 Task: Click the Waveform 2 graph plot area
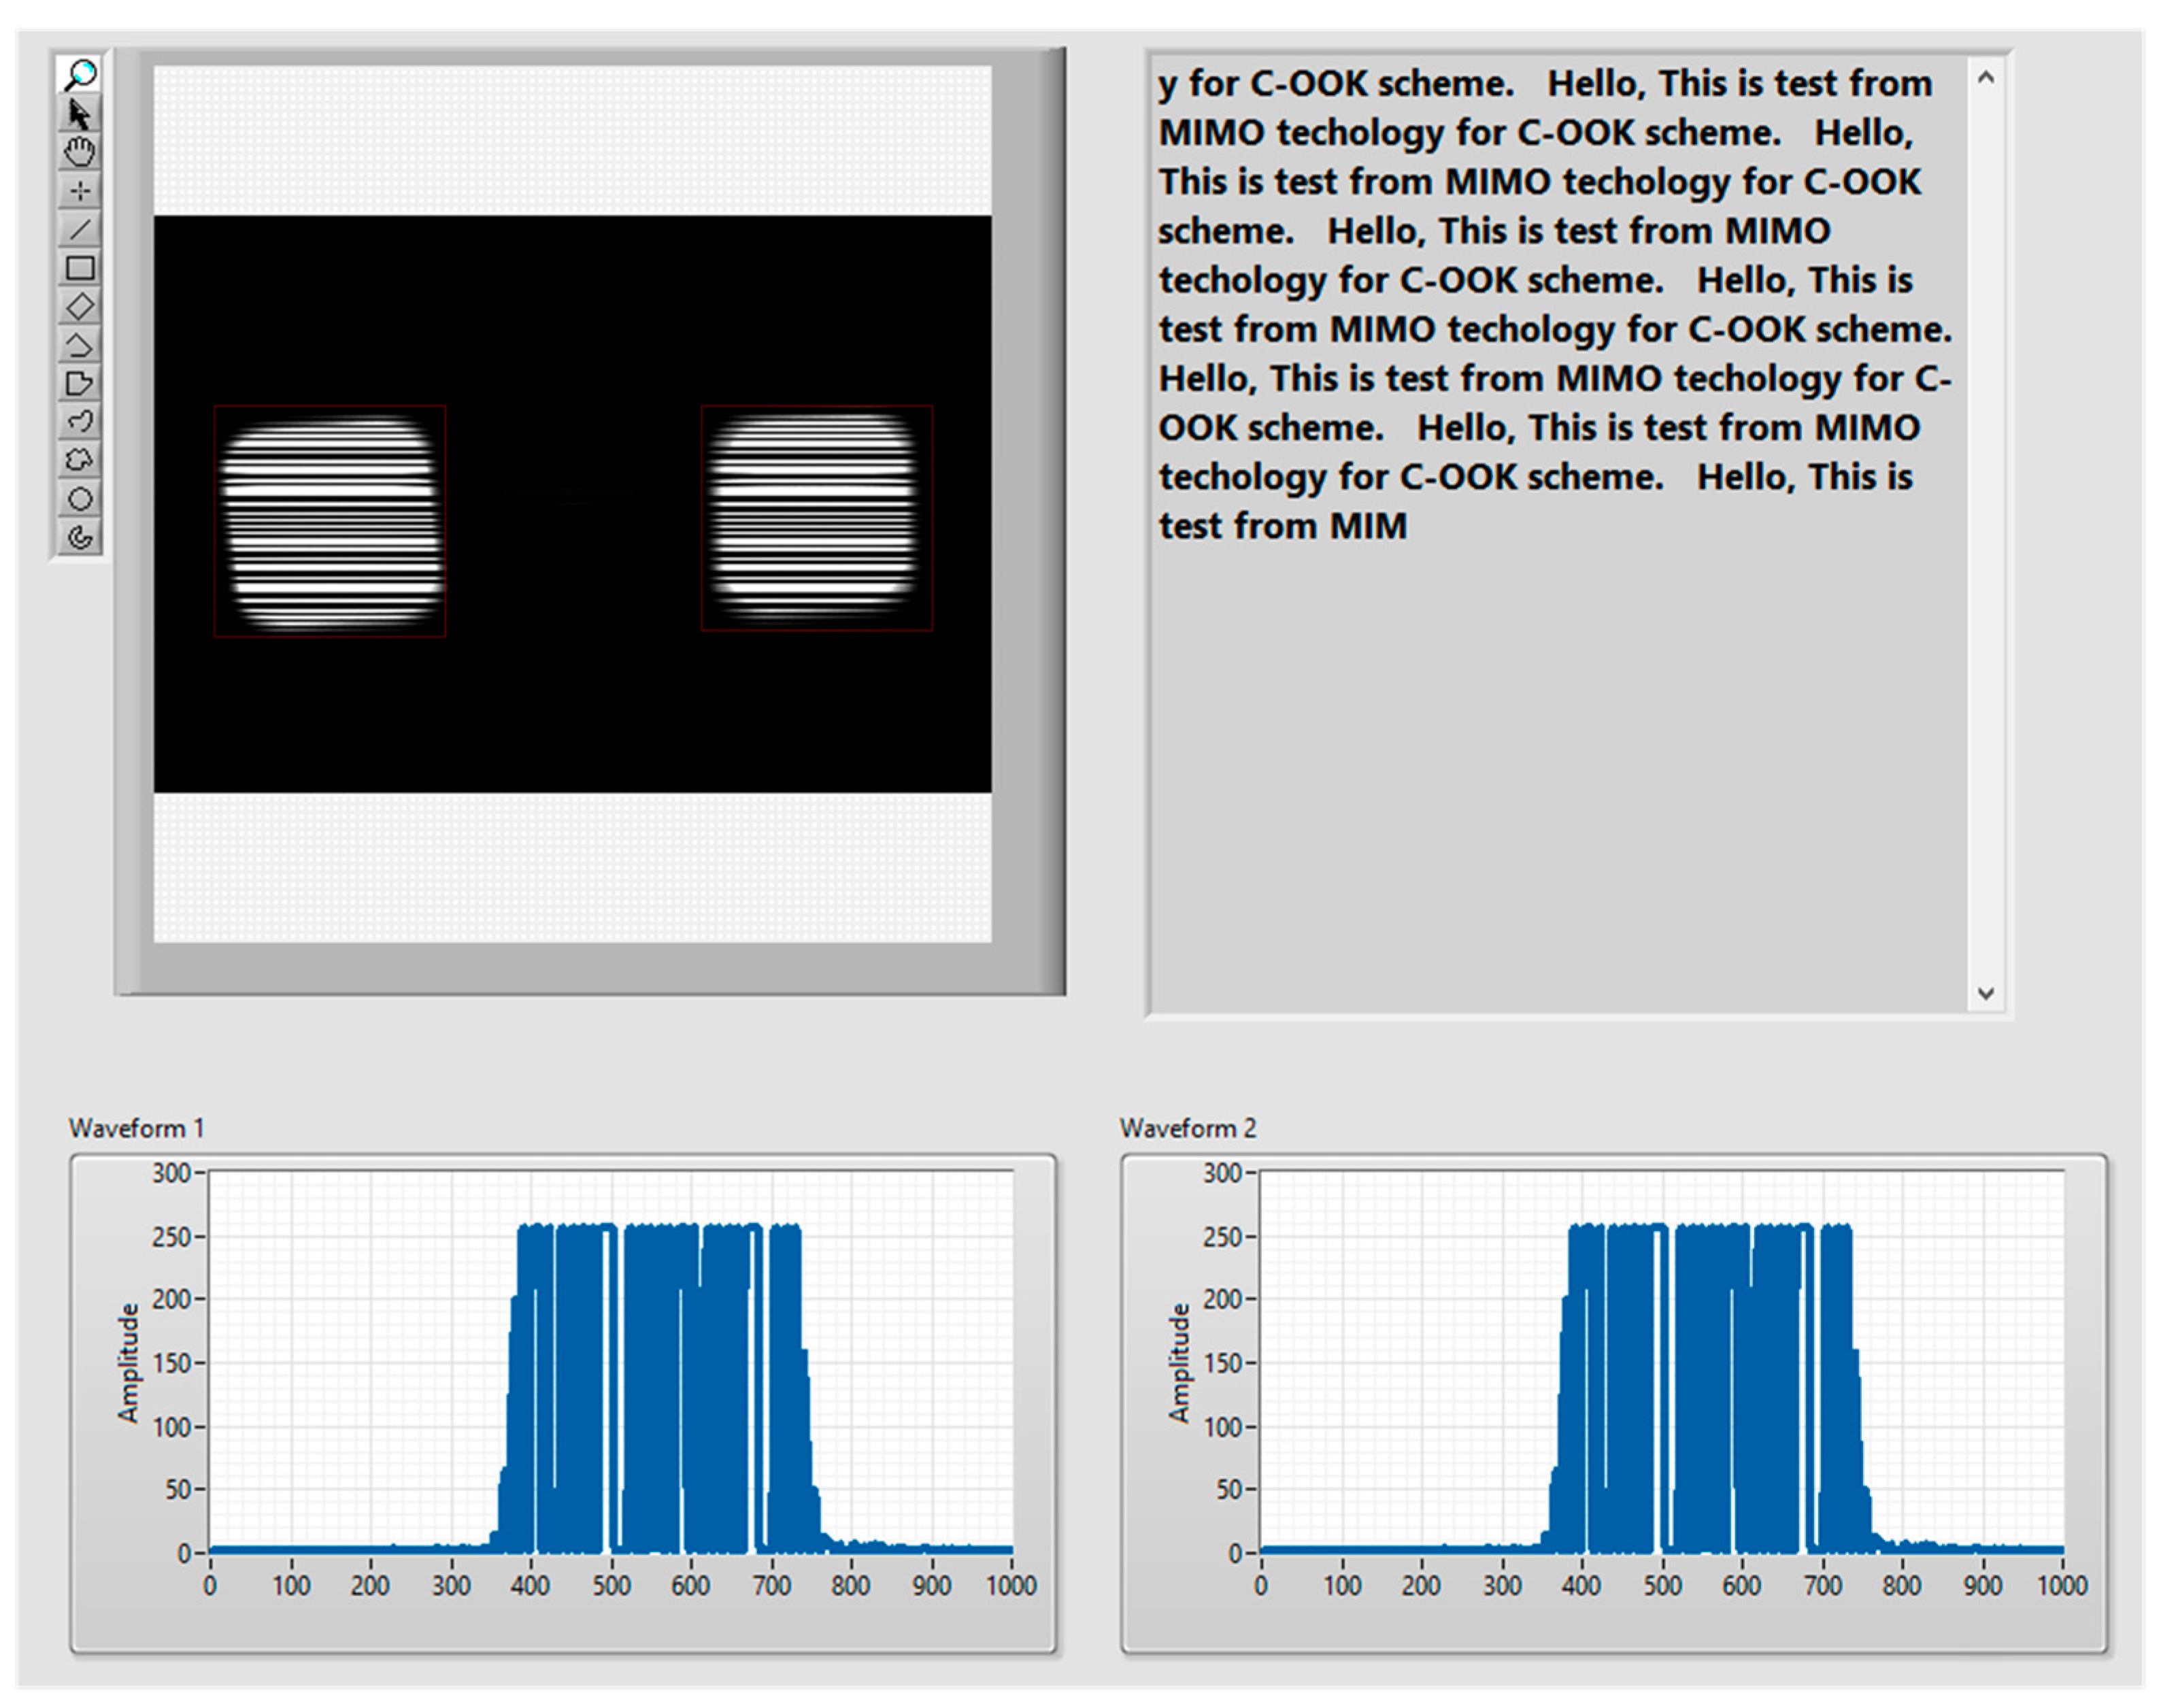click(x=1661, y=1362)
